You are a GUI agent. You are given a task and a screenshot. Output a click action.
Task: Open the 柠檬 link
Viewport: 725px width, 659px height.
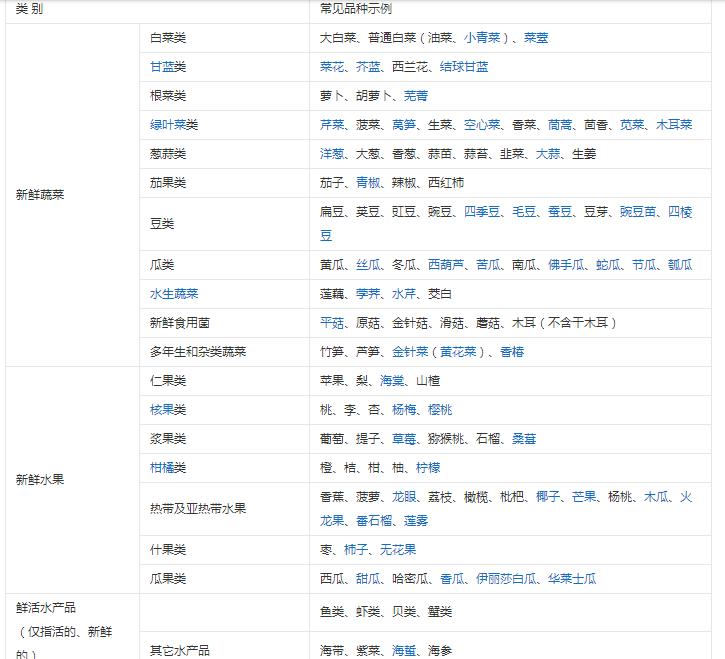coord(428,468)
